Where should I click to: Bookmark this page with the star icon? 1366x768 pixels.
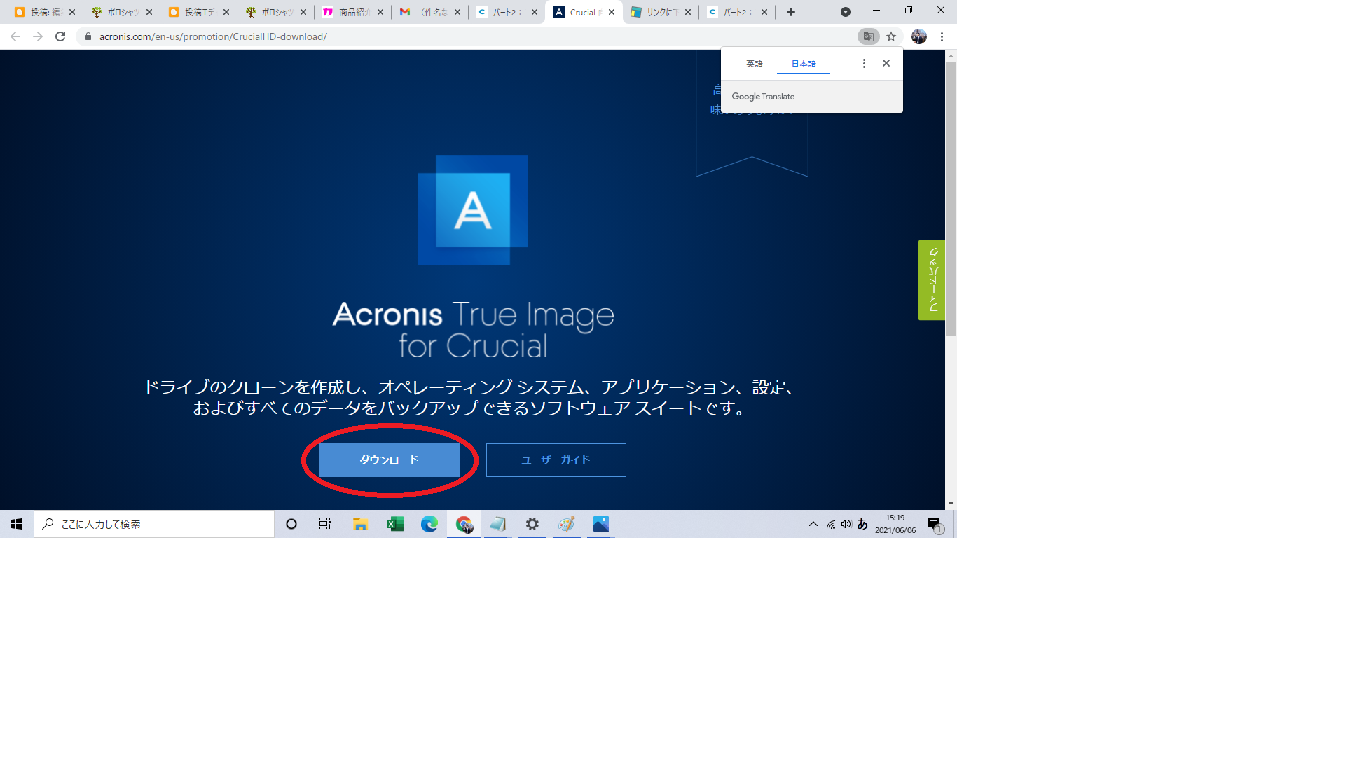click(x=891, y=36)
